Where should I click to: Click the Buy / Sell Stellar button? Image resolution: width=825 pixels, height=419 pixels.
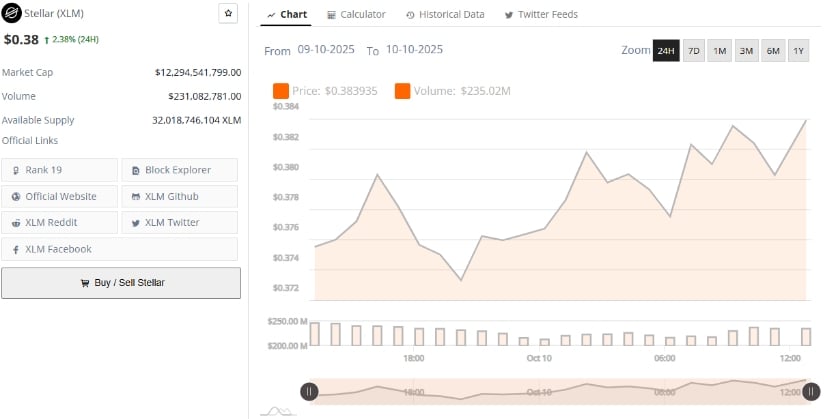[121, 283]
